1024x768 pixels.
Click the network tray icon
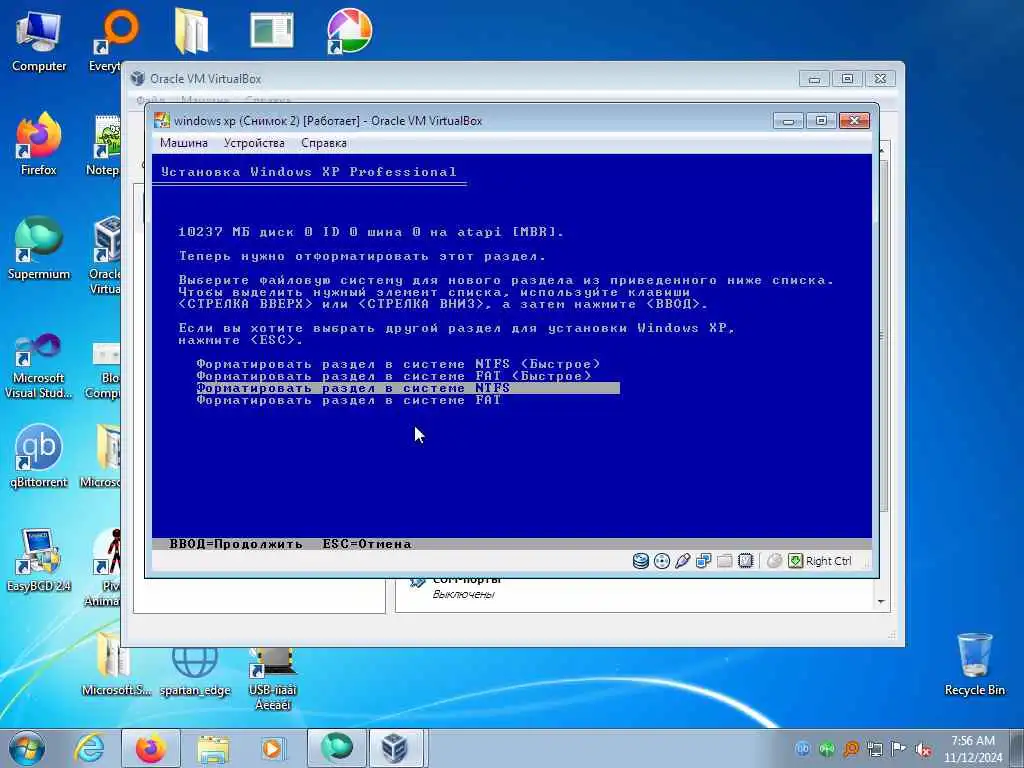(874, 749)
